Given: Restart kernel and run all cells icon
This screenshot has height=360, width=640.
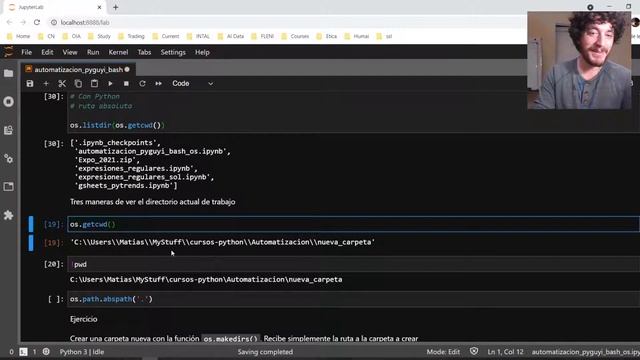Looking at the screenshot, I should point(158,84).
